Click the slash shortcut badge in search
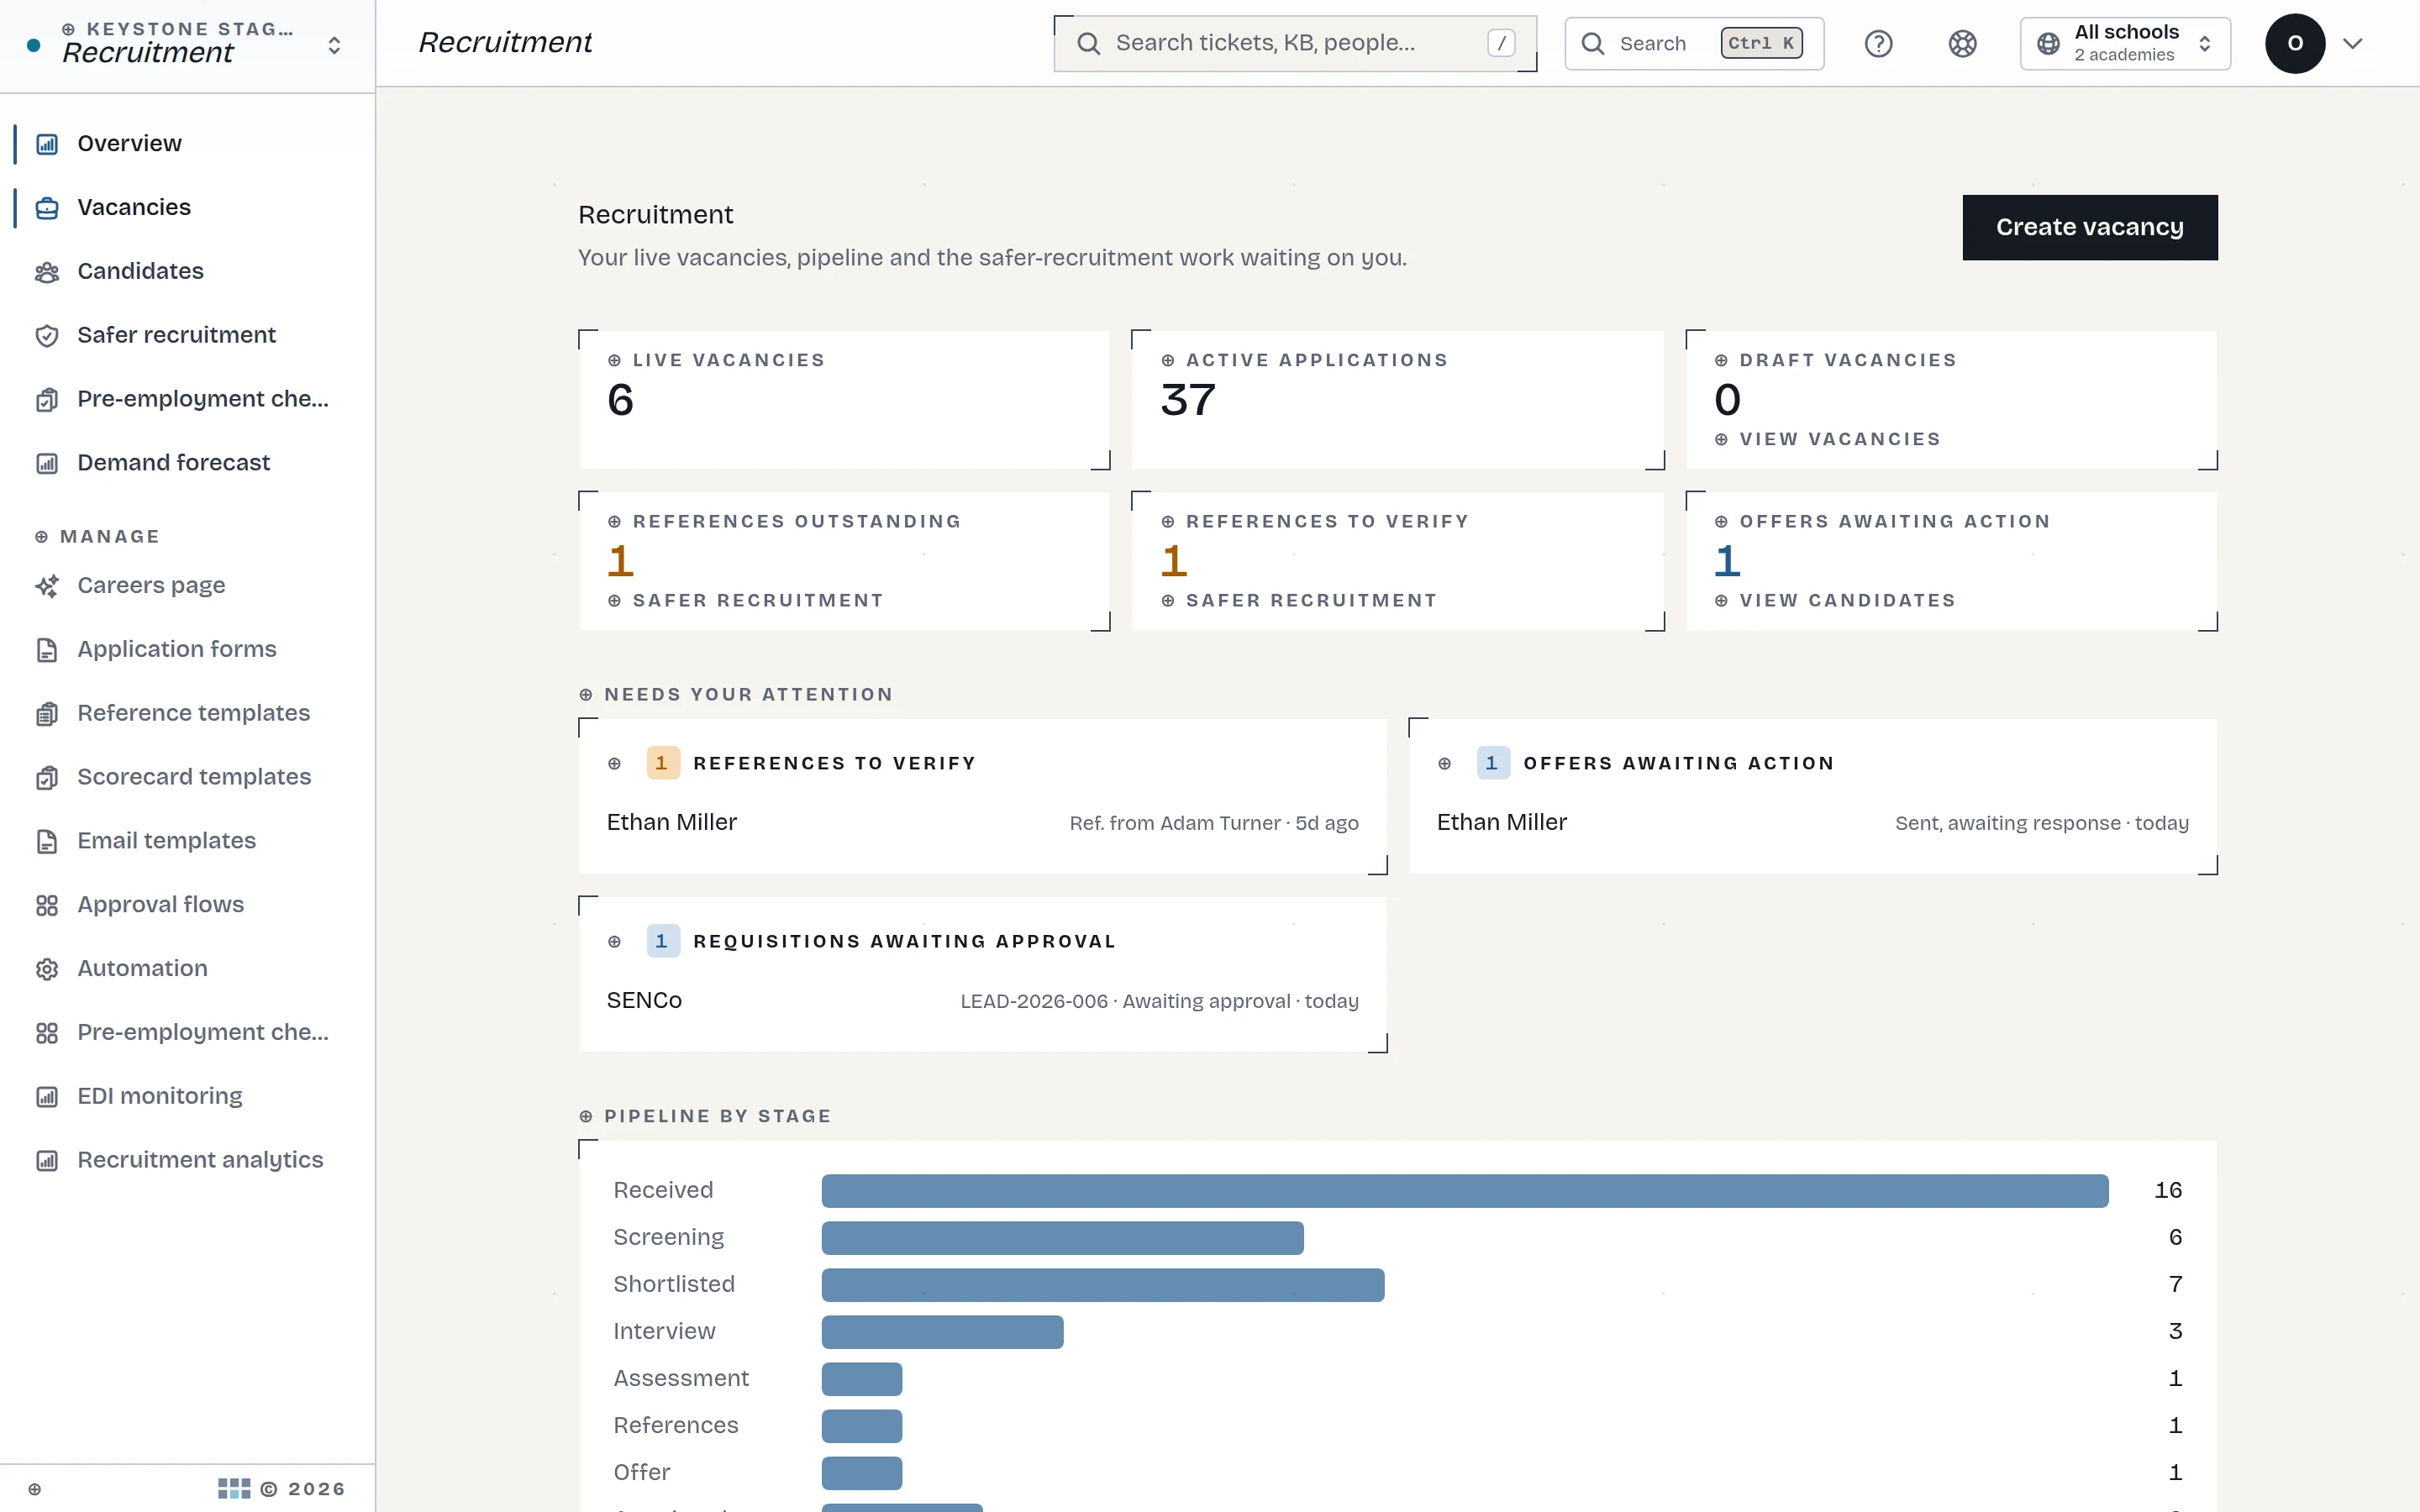 [1500, 44]
